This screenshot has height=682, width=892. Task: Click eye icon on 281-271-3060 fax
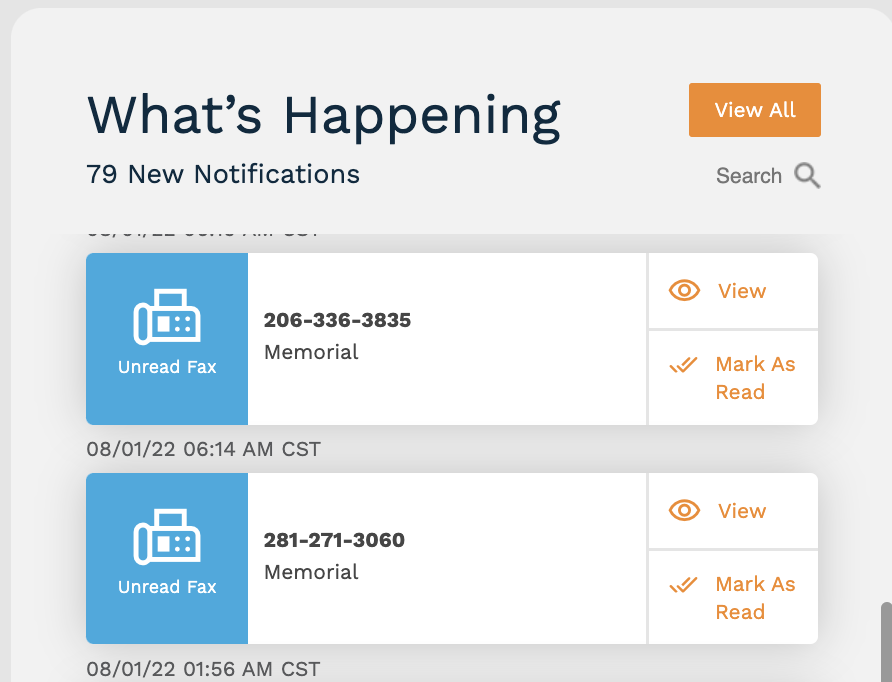point(684,510)
